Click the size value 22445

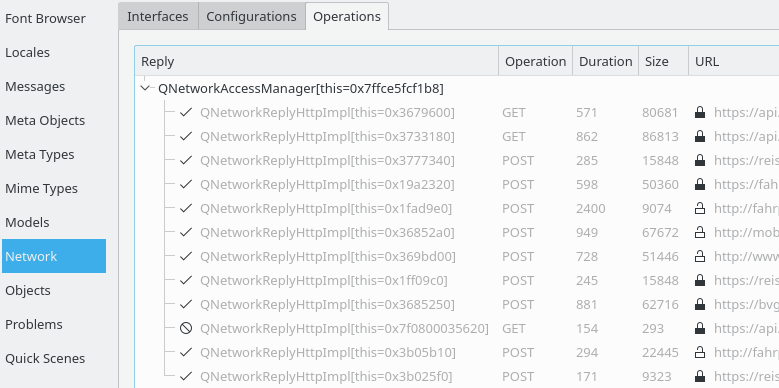click(x=660, y=353)
